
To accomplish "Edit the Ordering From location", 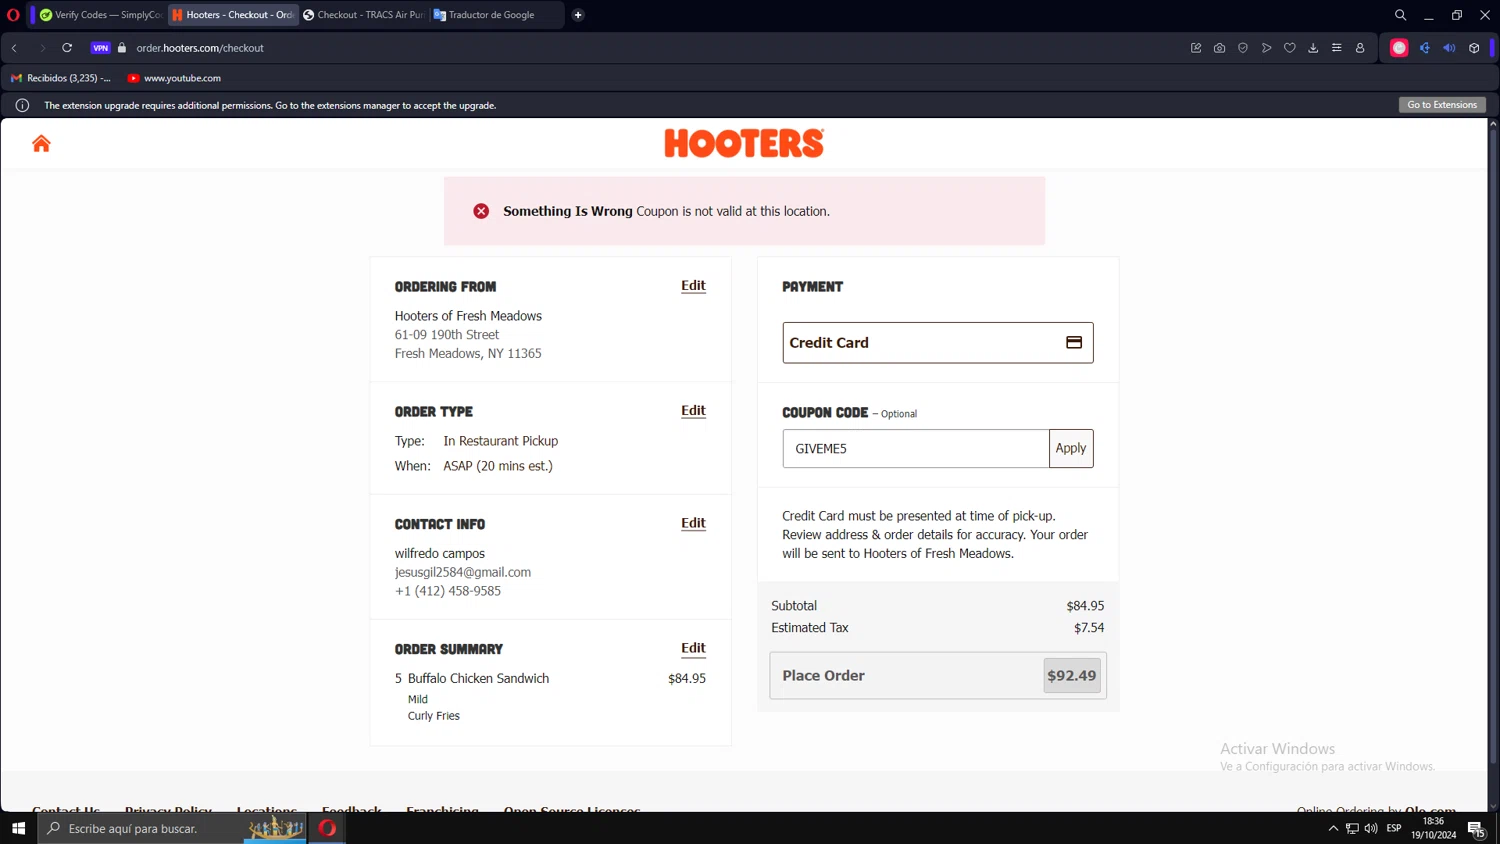I will tap(693, 286).
